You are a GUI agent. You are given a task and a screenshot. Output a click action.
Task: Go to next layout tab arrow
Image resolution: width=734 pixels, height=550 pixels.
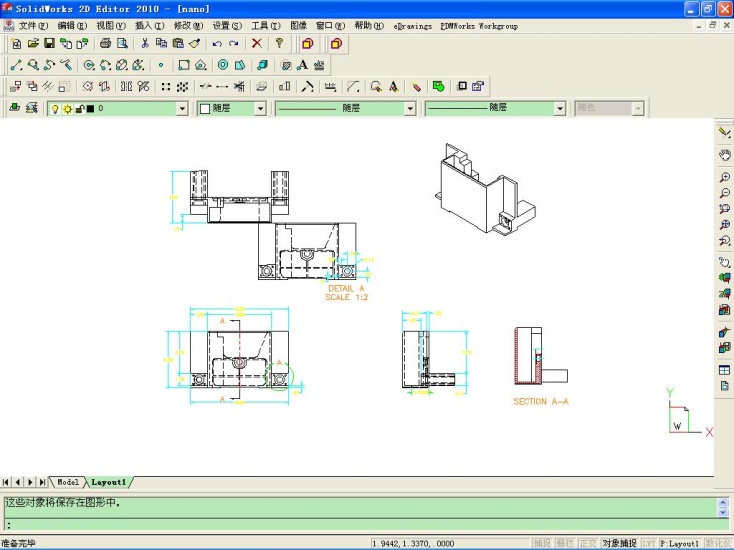pyautogui.click(x=30, y=482)
